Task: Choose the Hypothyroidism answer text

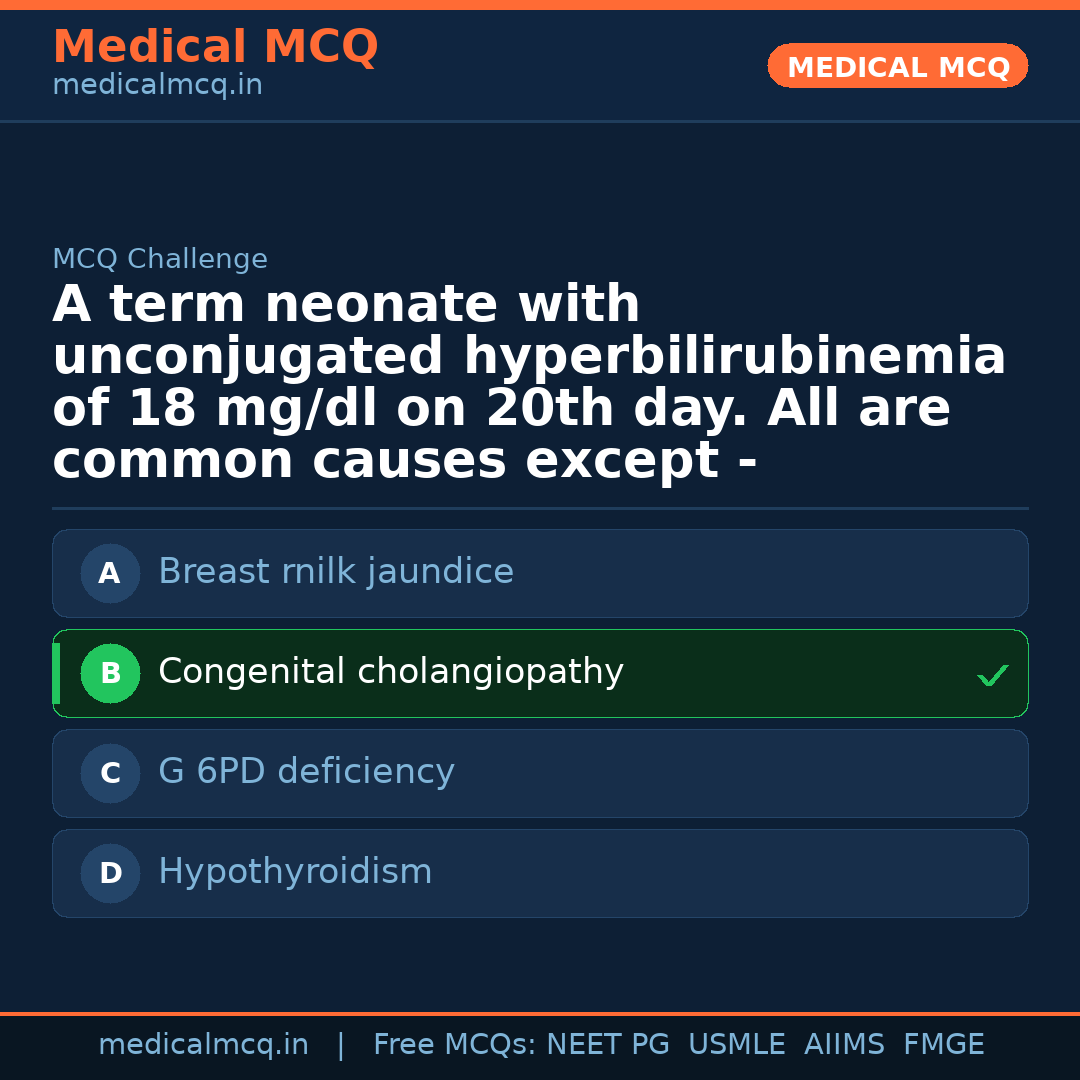Action: click(x=295, y=872)
